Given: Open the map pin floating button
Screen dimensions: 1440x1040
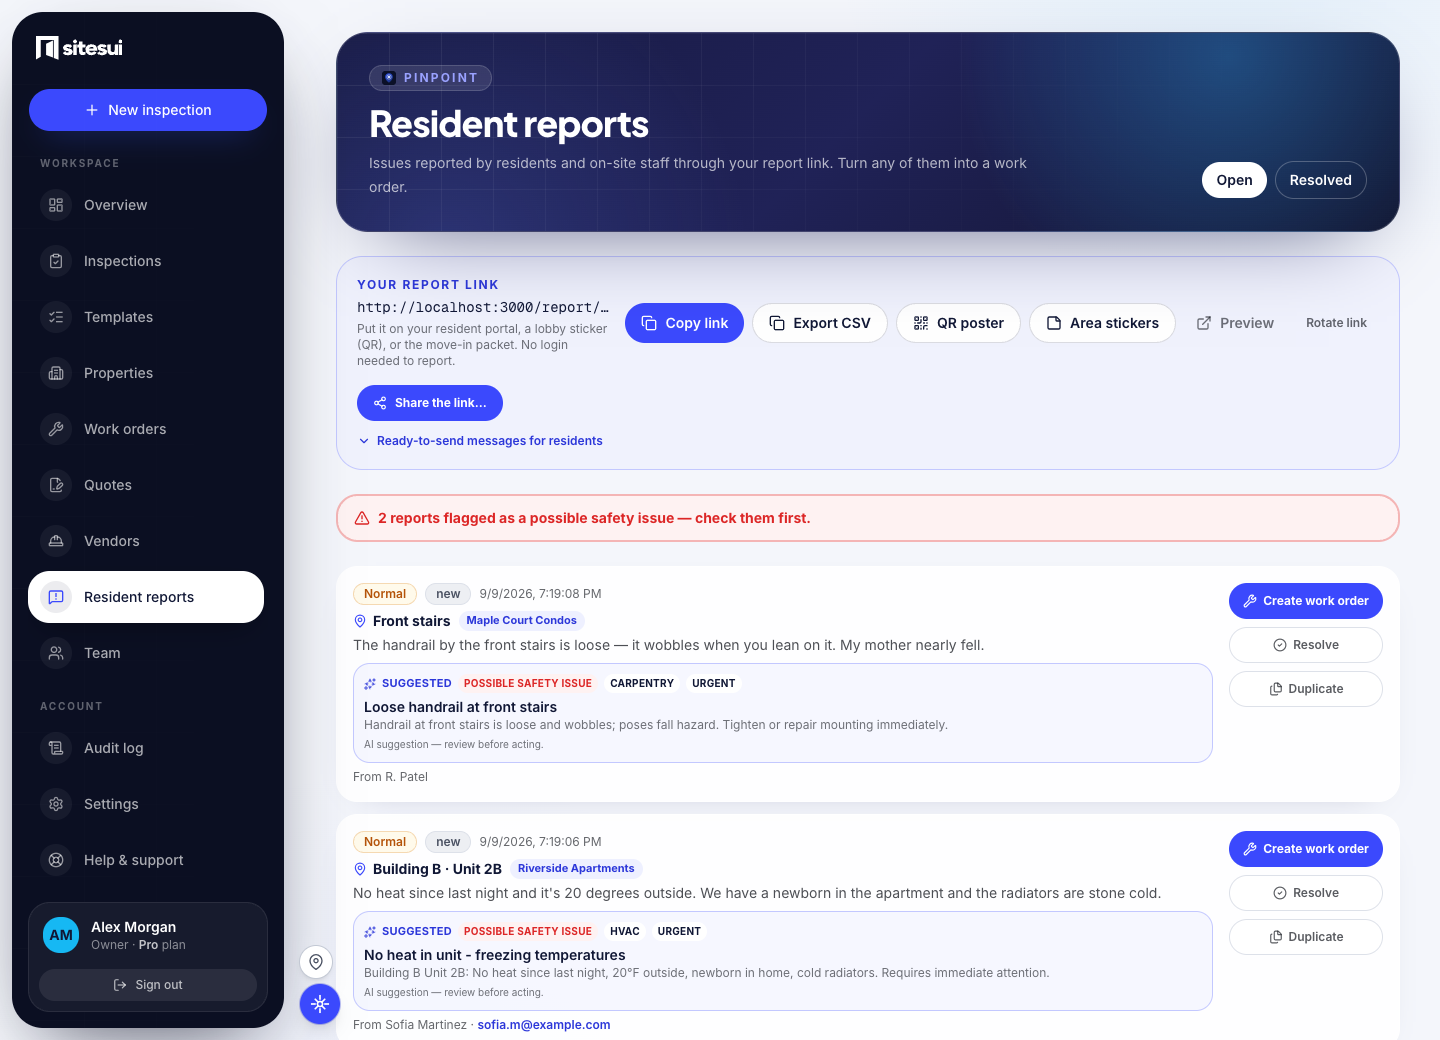Looking at the screenshot, I should coord(316,962).
